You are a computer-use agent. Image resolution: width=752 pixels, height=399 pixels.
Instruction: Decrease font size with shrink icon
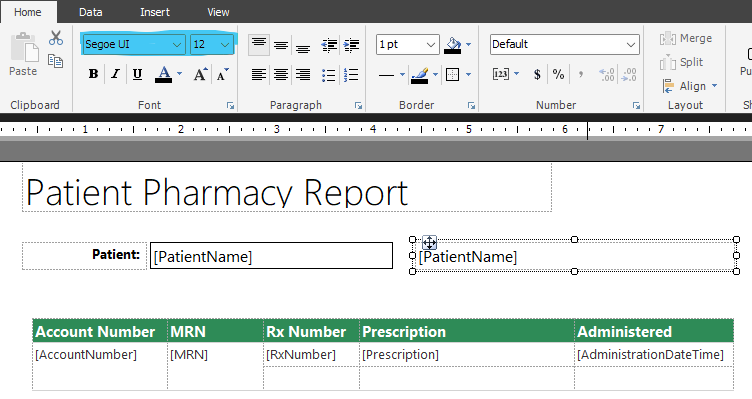(222, 74)
